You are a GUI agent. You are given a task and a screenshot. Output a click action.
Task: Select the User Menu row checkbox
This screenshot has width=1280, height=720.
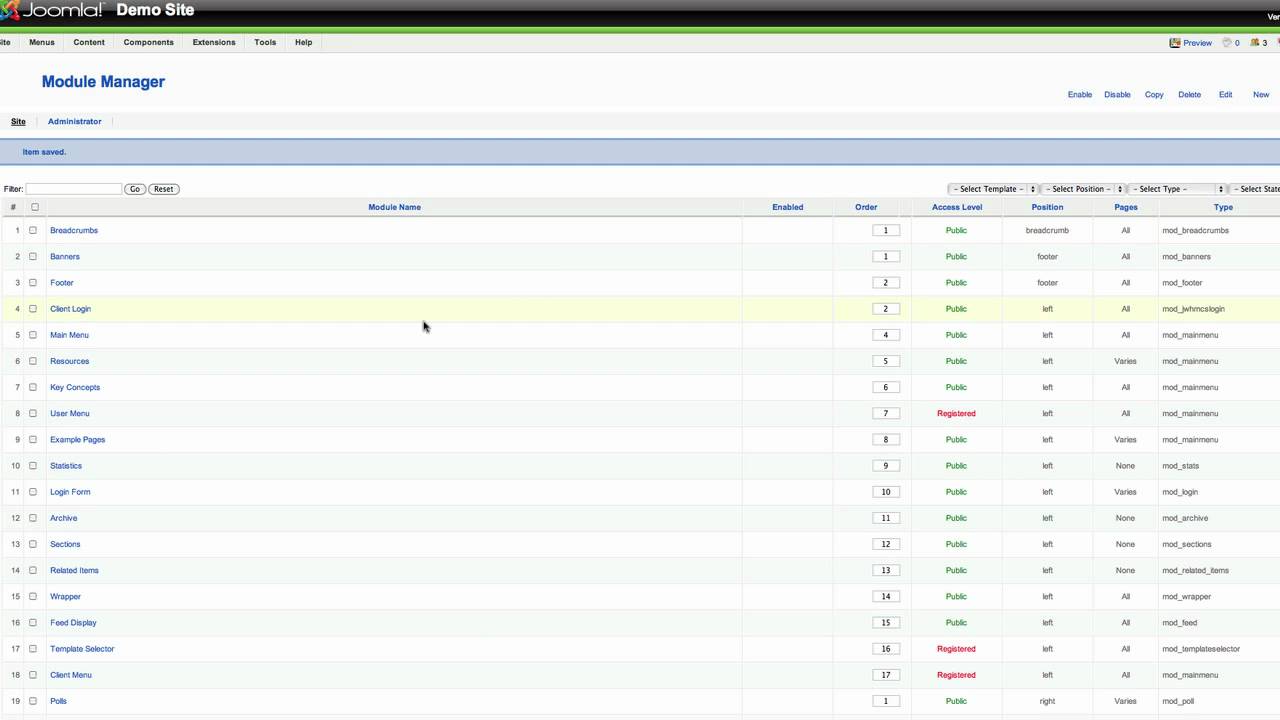coord(33,413)
